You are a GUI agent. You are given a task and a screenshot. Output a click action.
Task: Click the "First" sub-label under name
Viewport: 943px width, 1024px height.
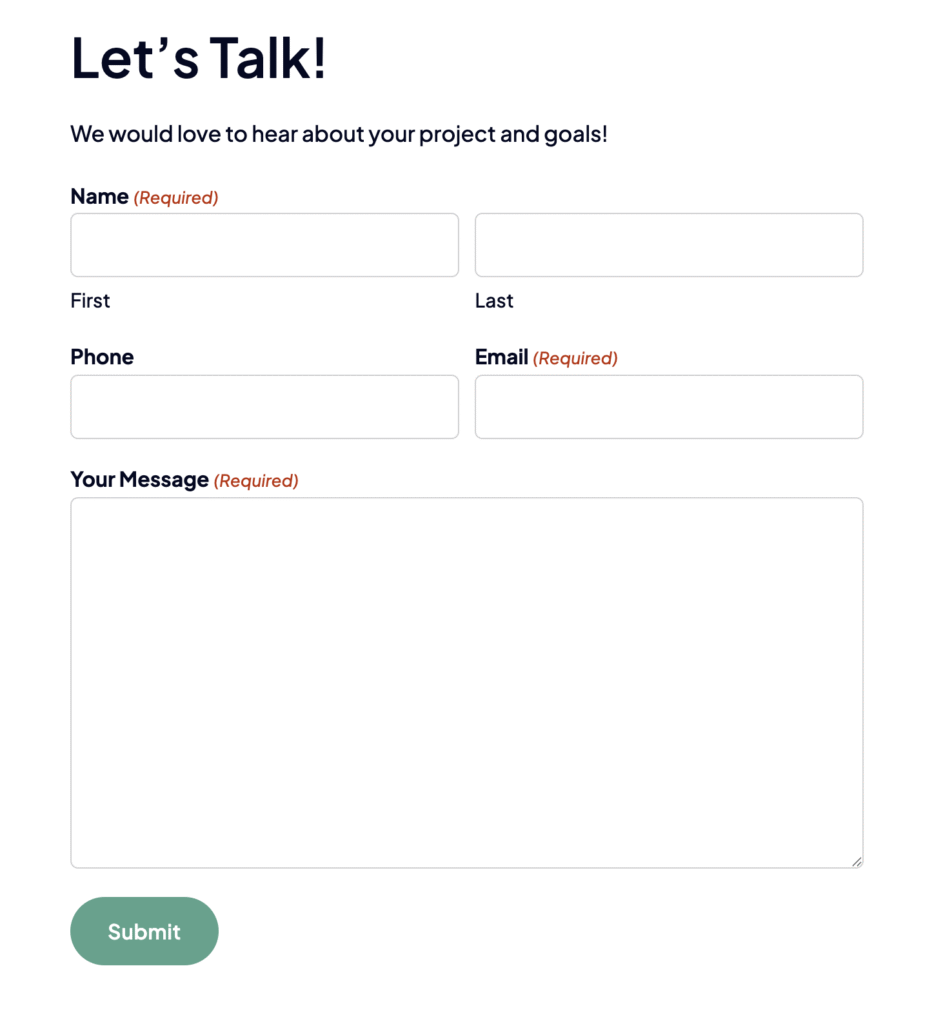point(90,301)
